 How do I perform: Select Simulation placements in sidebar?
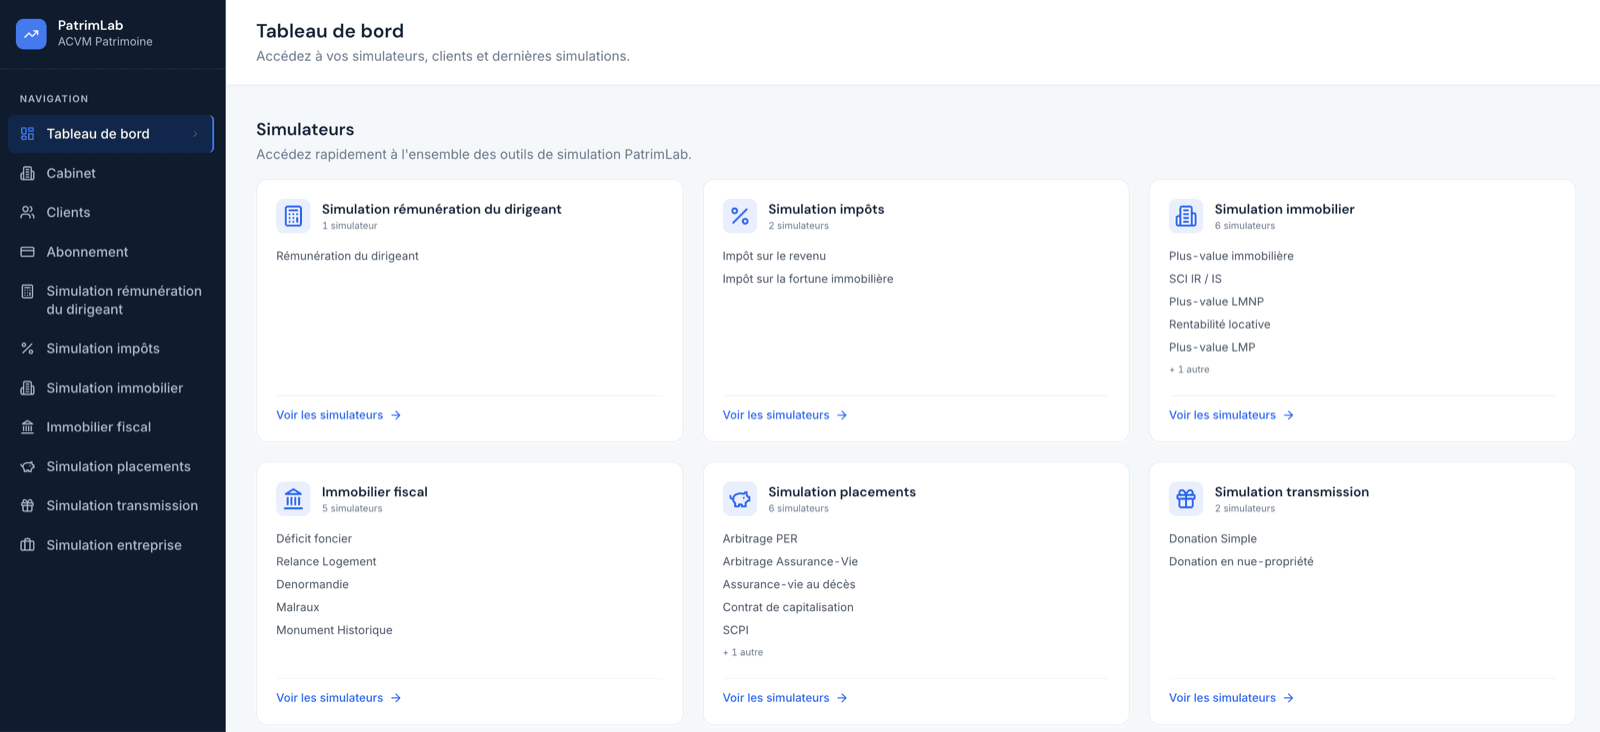coord(111,467)
